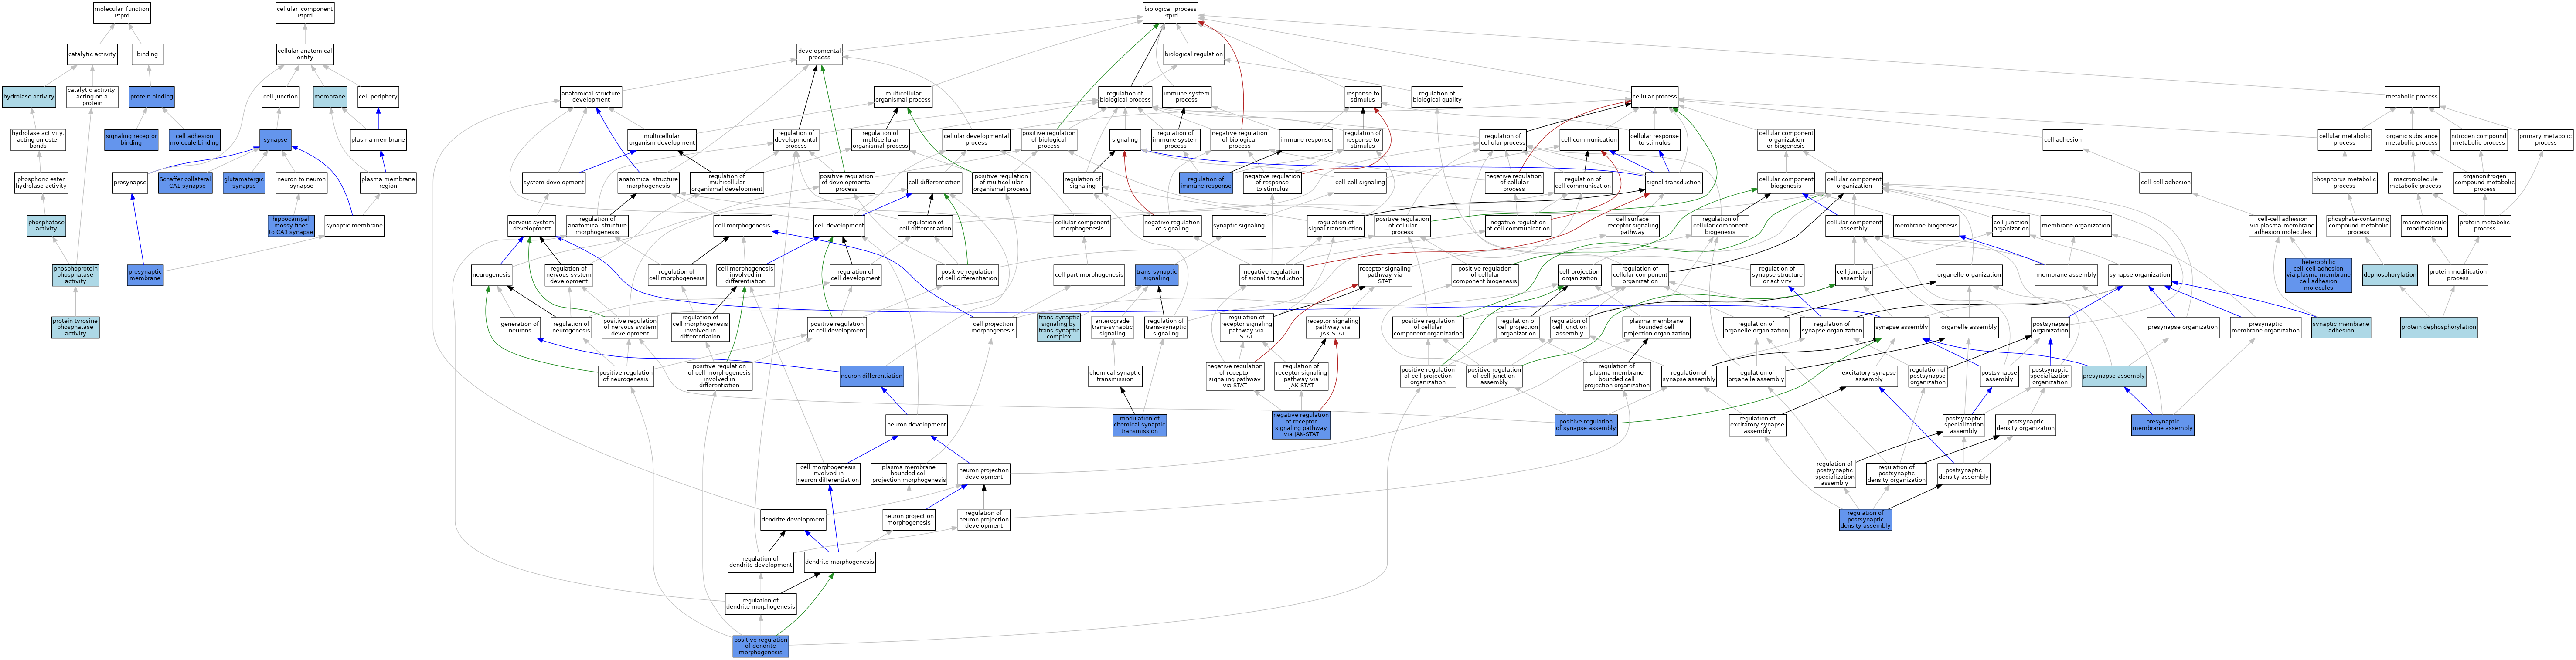Select the 'plasma membrane region' node

pos(388,183)
